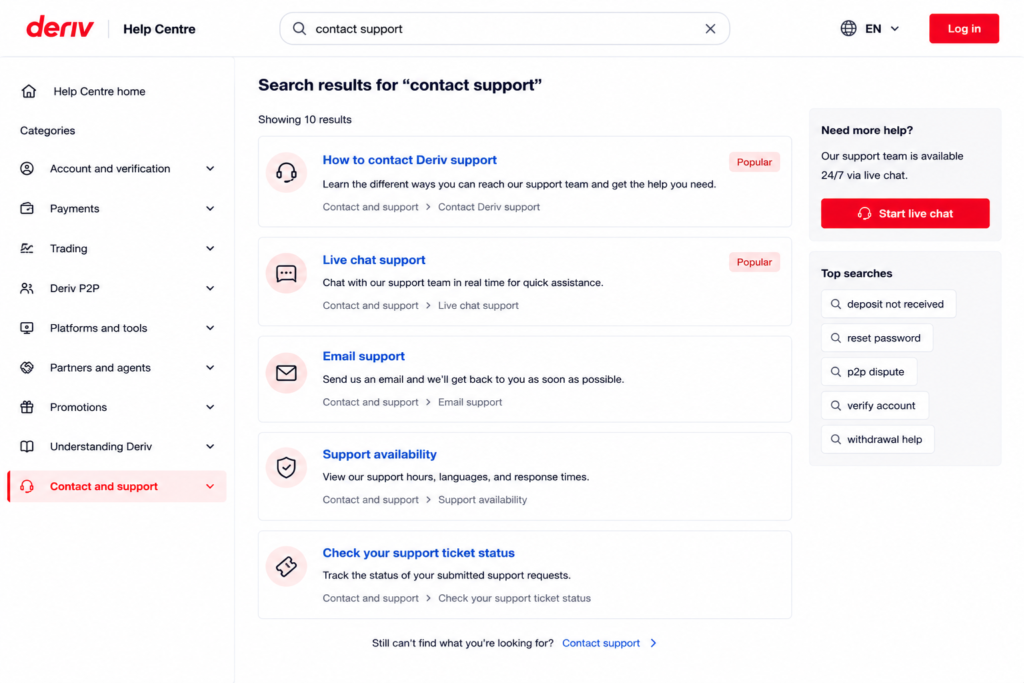
Task: Click the shield icon on Support availability card
Action: pos(286,468)
